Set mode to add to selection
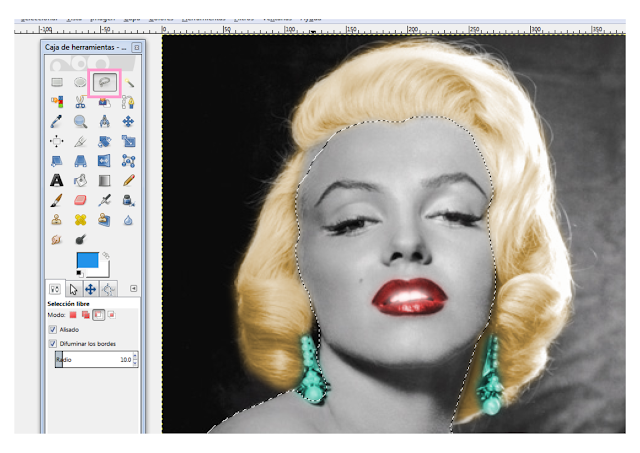The image size is (640, 453). (x=85, y=315)
